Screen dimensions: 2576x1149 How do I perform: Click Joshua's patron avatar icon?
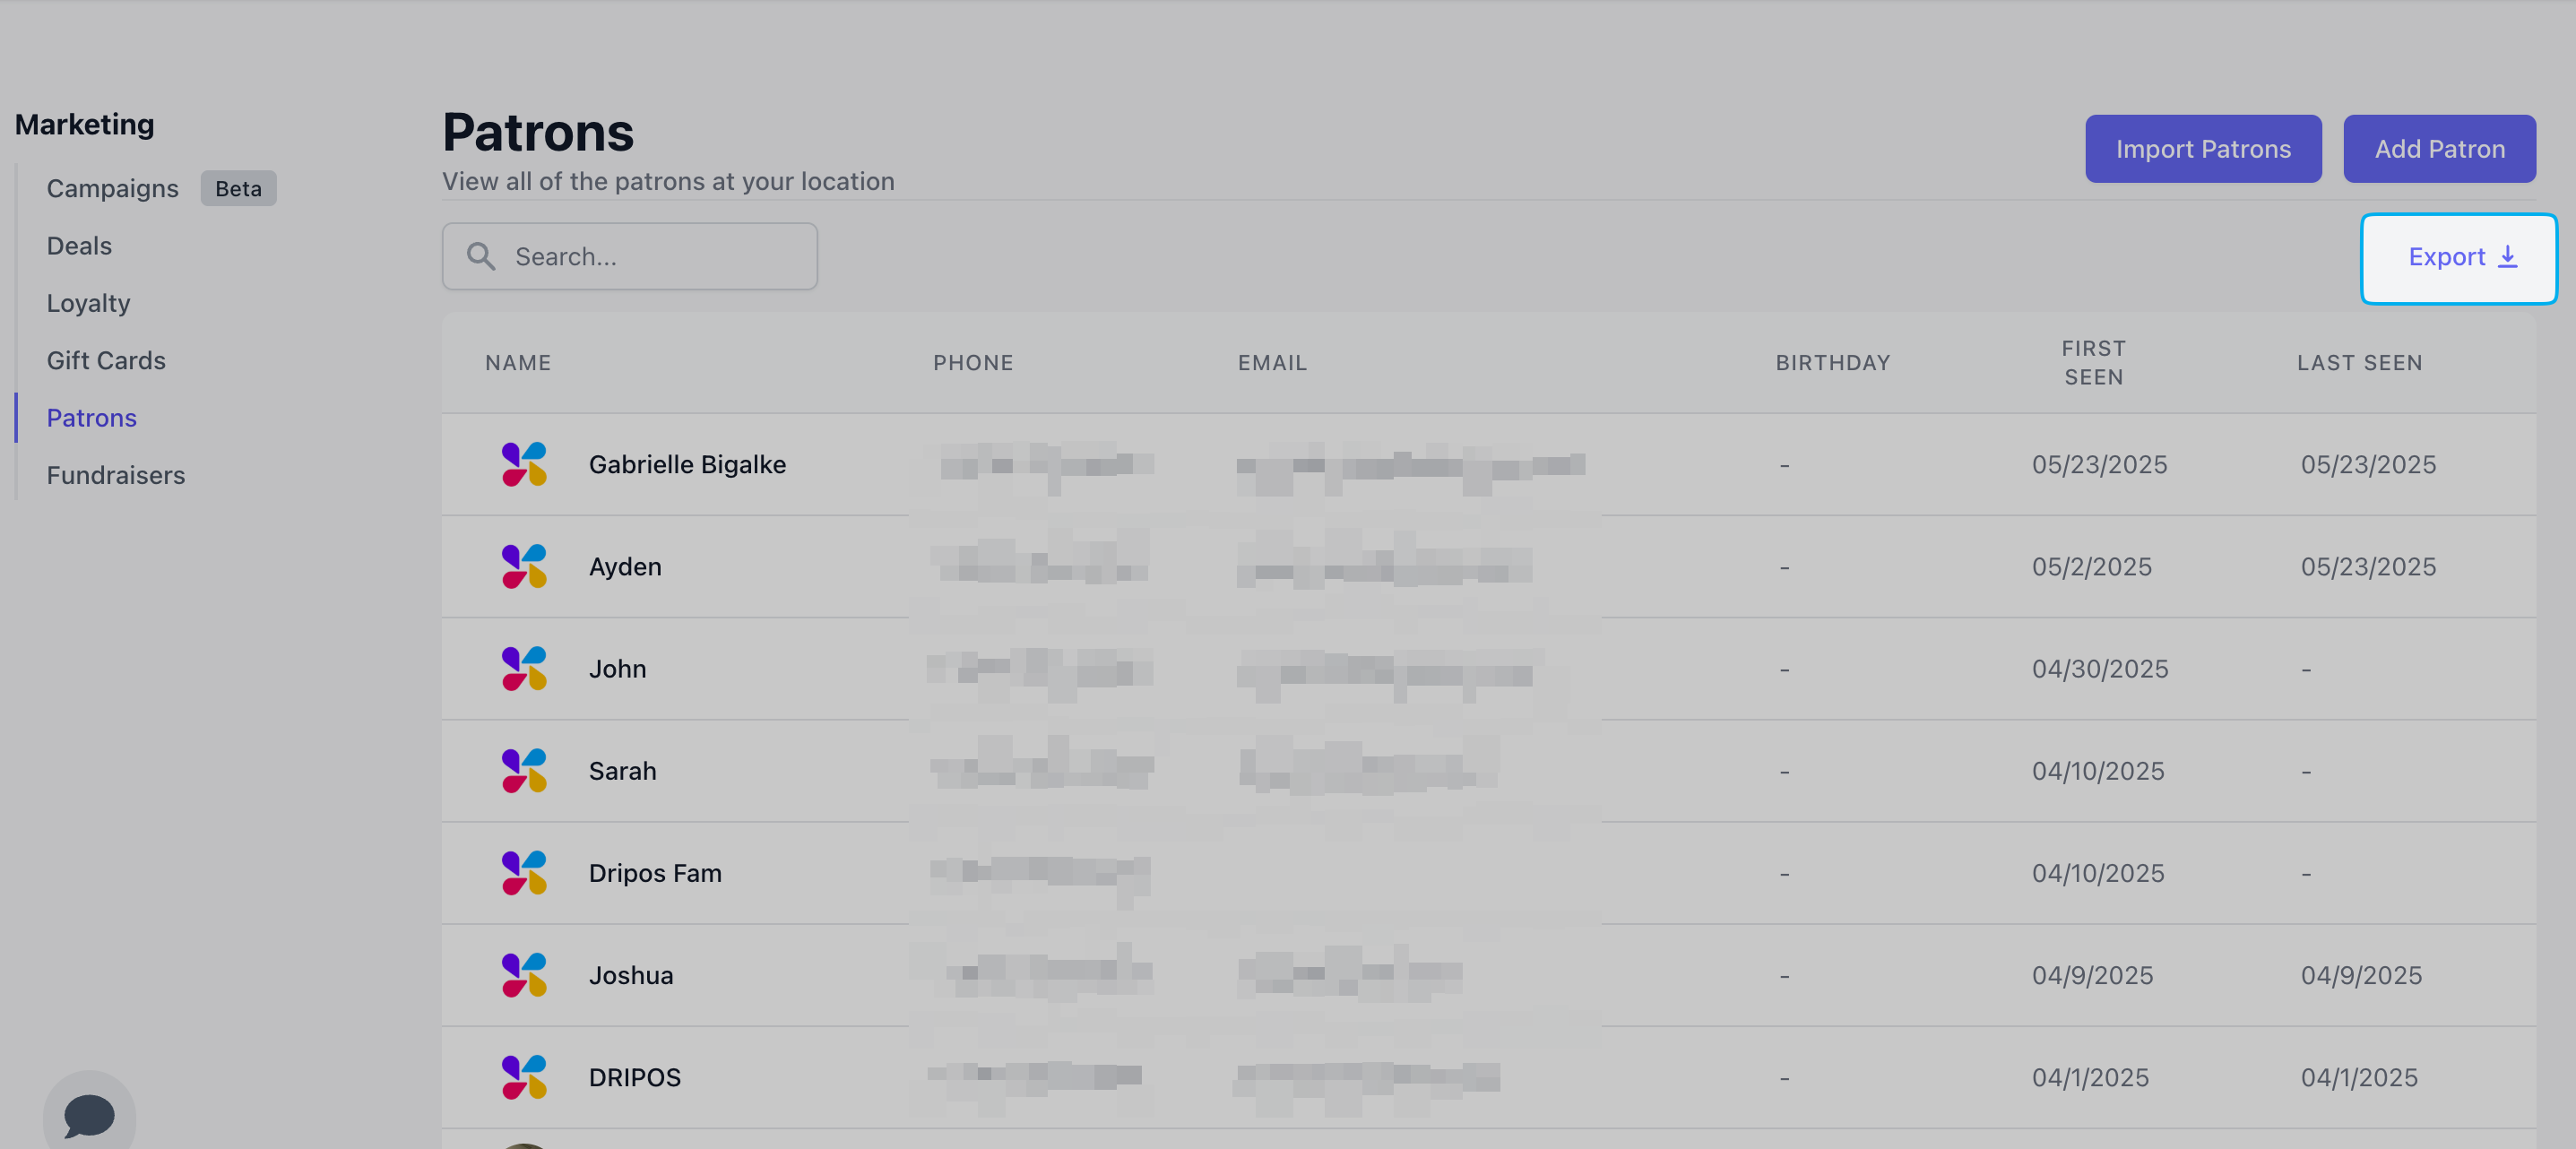pyautogui.click(x=524, y=974)
